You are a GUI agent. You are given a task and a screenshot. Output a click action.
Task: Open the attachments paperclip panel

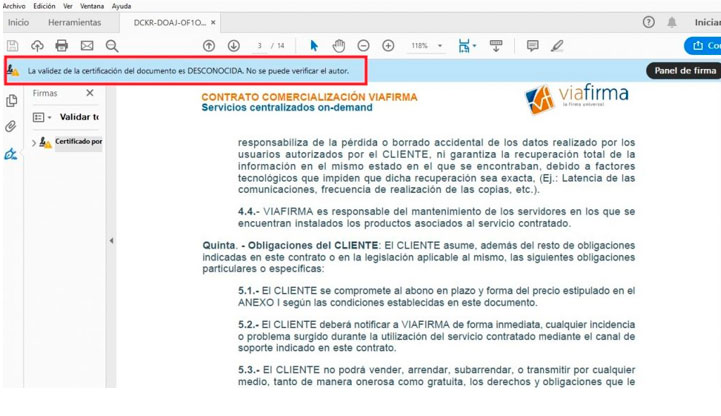point(11,127)
